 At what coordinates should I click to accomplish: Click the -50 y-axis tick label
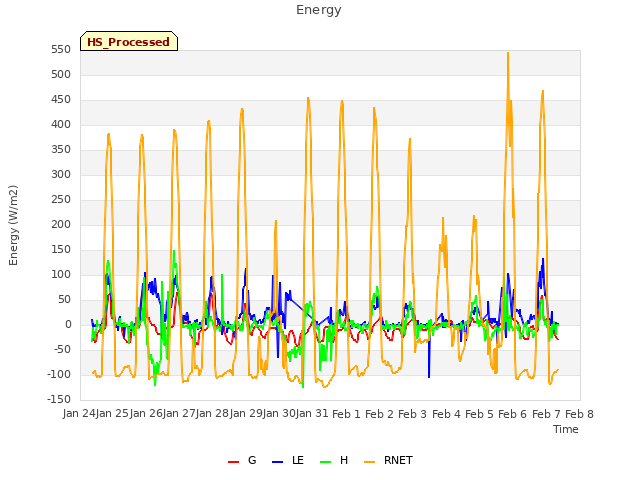point(62,349)
